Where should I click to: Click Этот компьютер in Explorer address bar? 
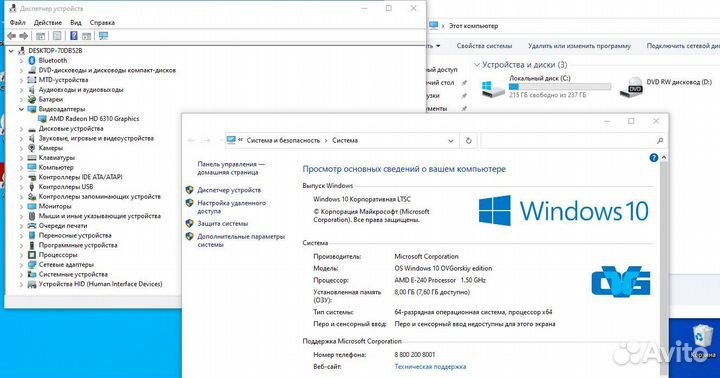click(x=473, y=26)
